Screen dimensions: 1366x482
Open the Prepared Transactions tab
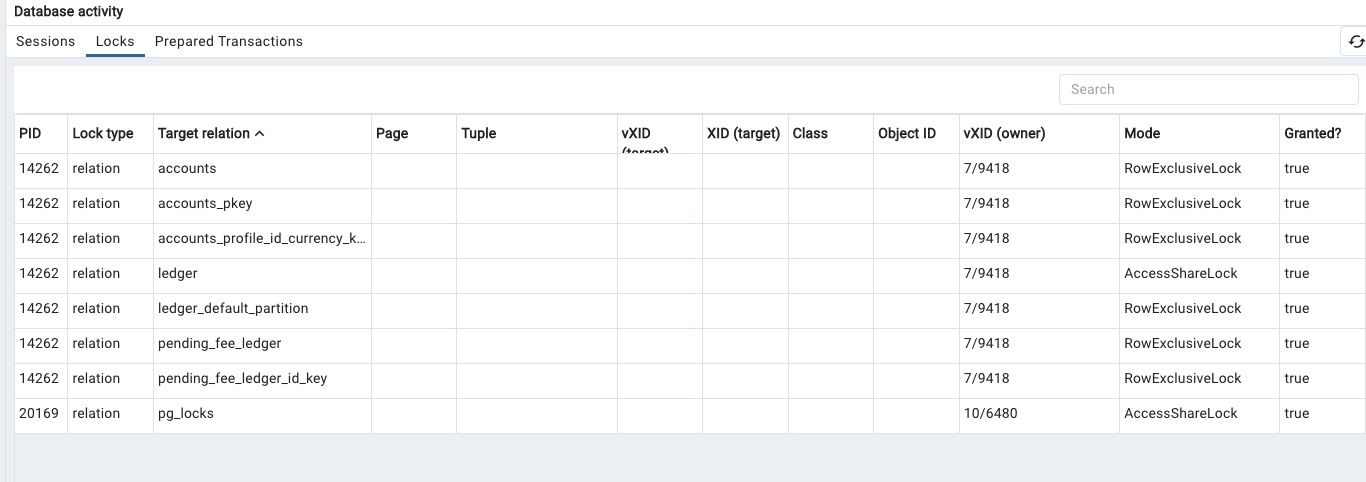click(228, 42)
